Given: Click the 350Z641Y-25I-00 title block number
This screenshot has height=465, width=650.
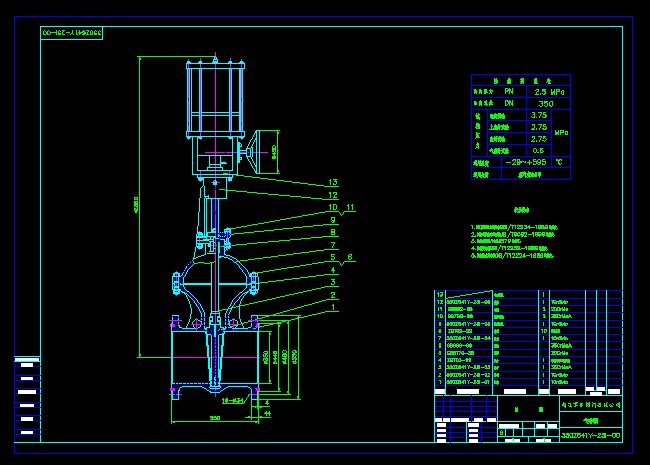Looking at the screenshot, I should (x=589, y=435).
